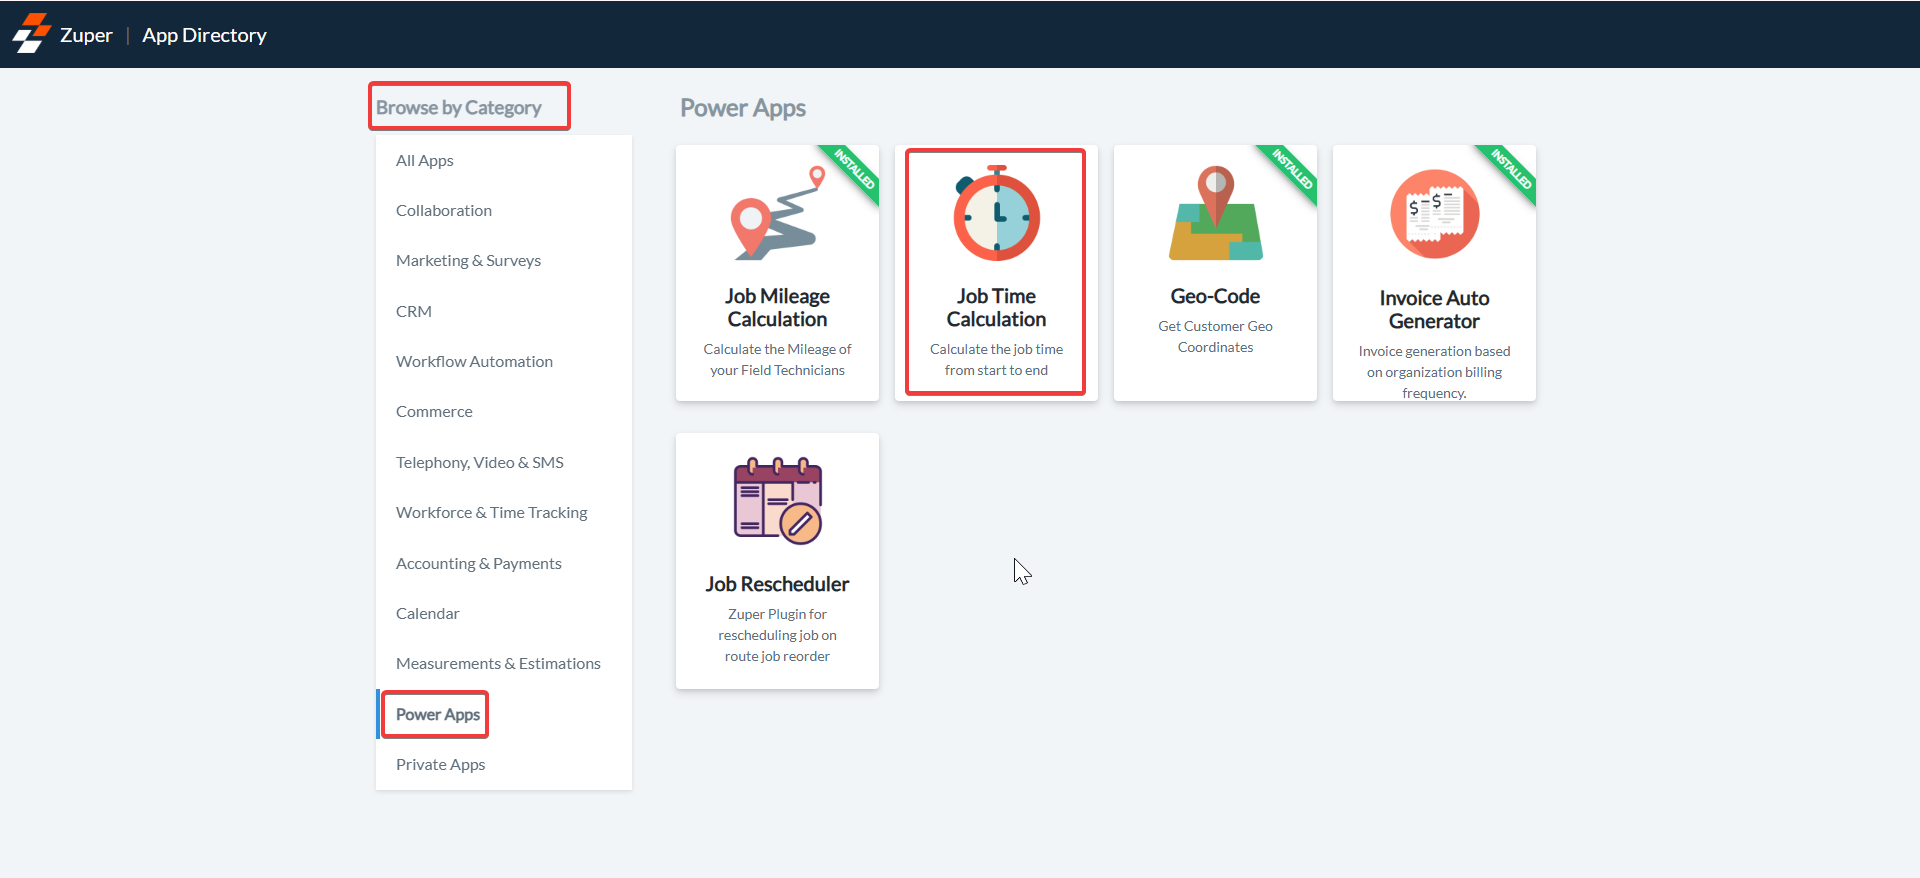
Task: Open Measurements & Estimations category
Action: 504,663
